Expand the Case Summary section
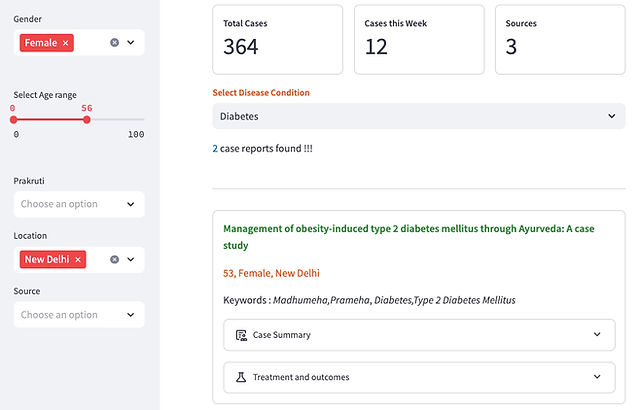Image resolution: width=641 pixels, height=410 pixels. (419, 335)
